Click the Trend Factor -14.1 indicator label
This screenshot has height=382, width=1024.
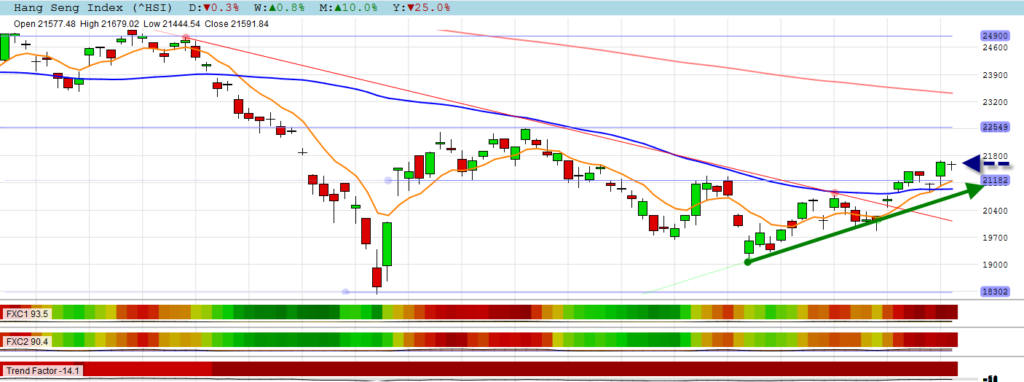coord(43,370)
